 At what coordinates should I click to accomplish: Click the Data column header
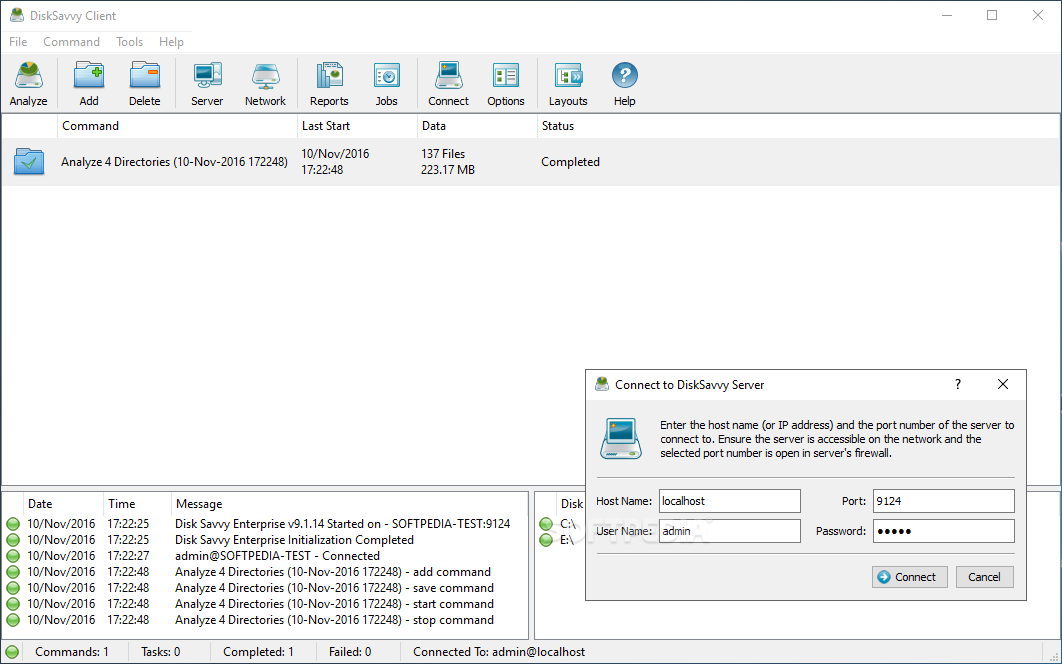477,126
